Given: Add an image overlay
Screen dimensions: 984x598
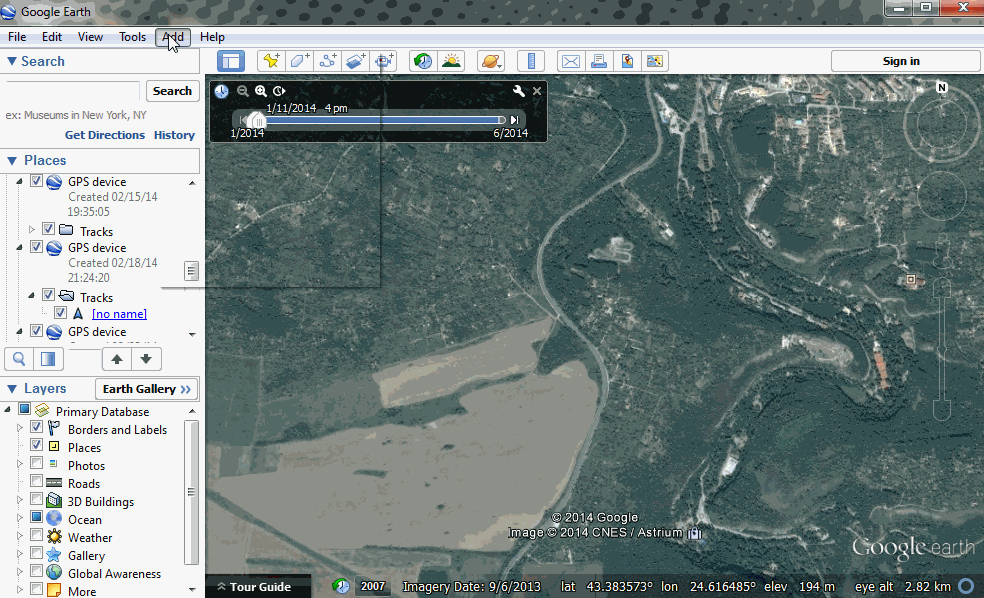Looking at the screenshot, I should coord(356,61).
